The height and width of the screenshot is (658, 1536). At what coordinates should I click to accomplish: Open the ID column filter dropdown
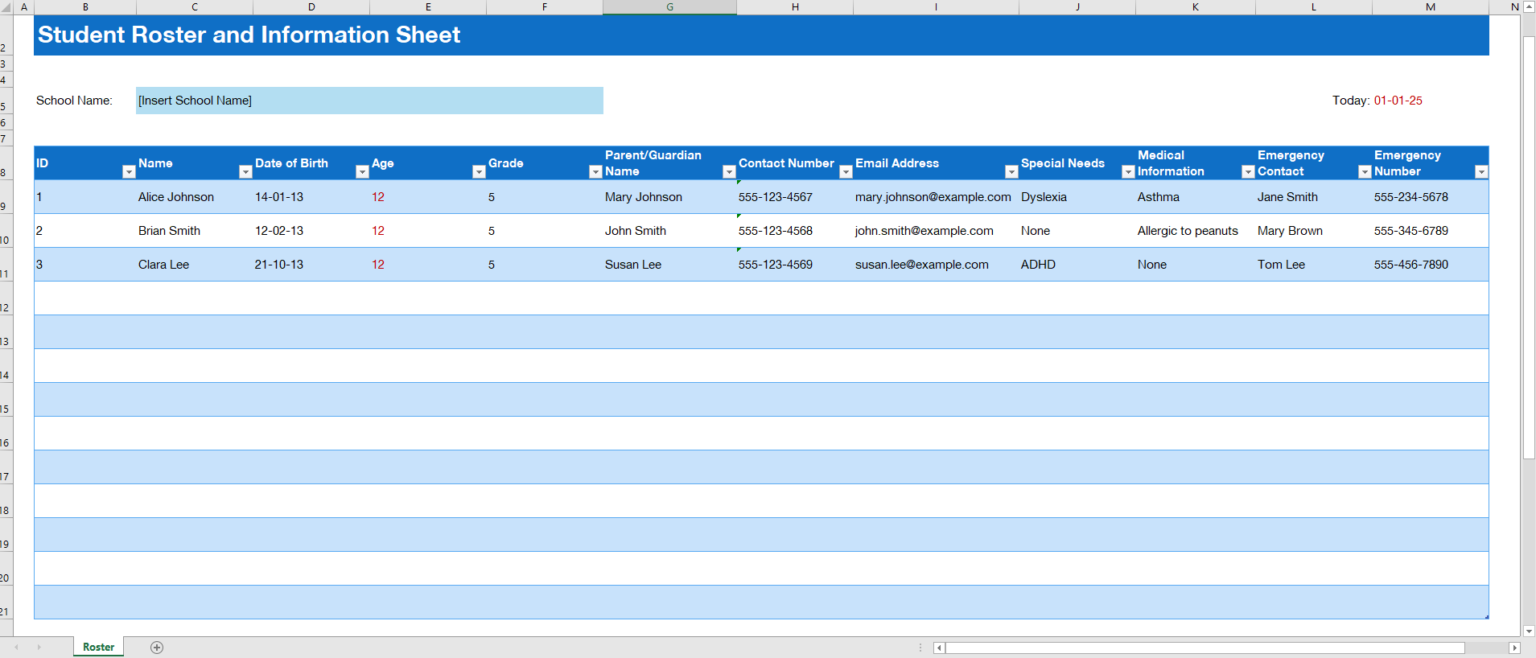coord(128,172)
